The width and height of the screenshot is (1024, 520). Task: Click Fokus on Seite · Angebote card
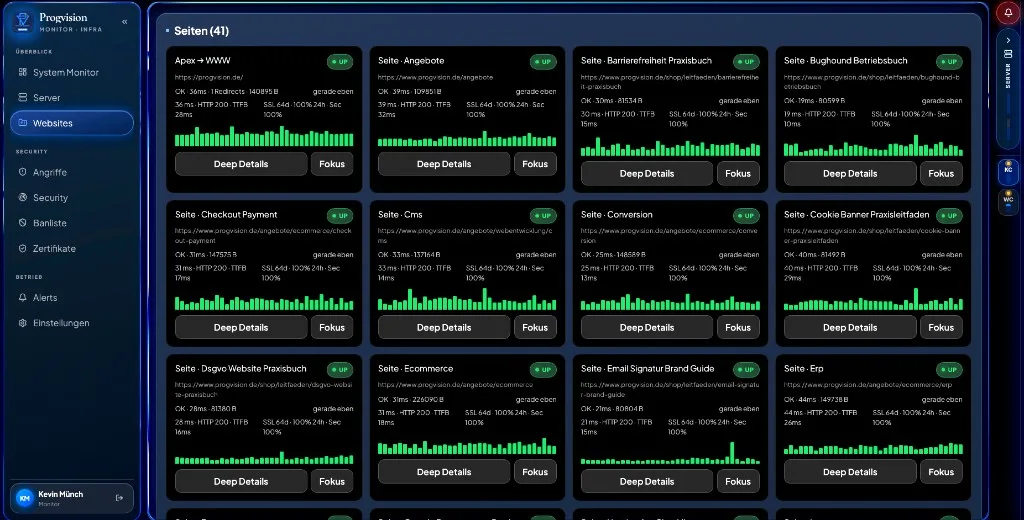click(x=535, y=164)
